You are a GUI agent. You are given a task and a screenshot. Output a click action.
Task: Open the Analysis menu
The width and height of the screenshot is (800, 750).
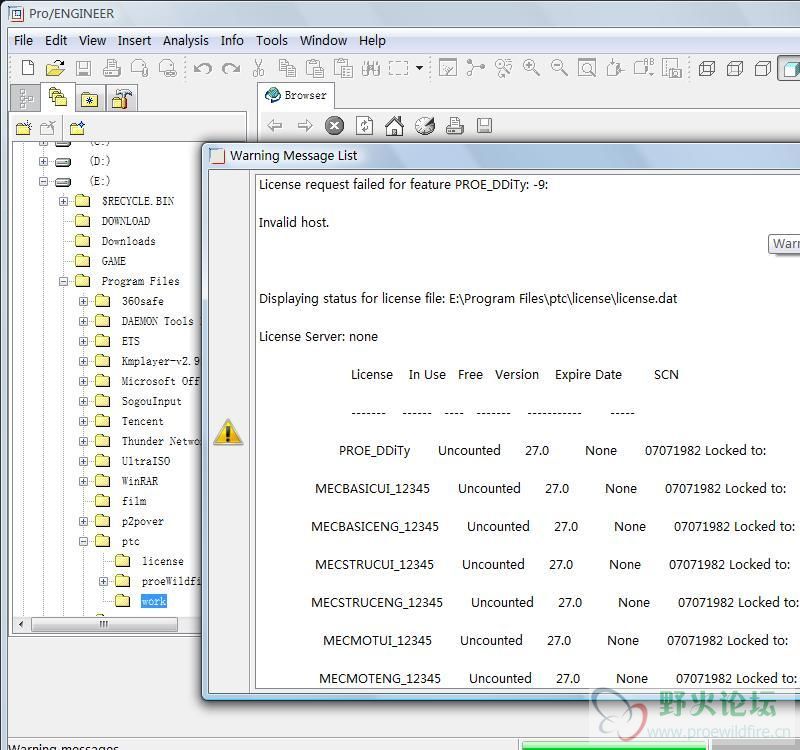[x=186, y=40]
